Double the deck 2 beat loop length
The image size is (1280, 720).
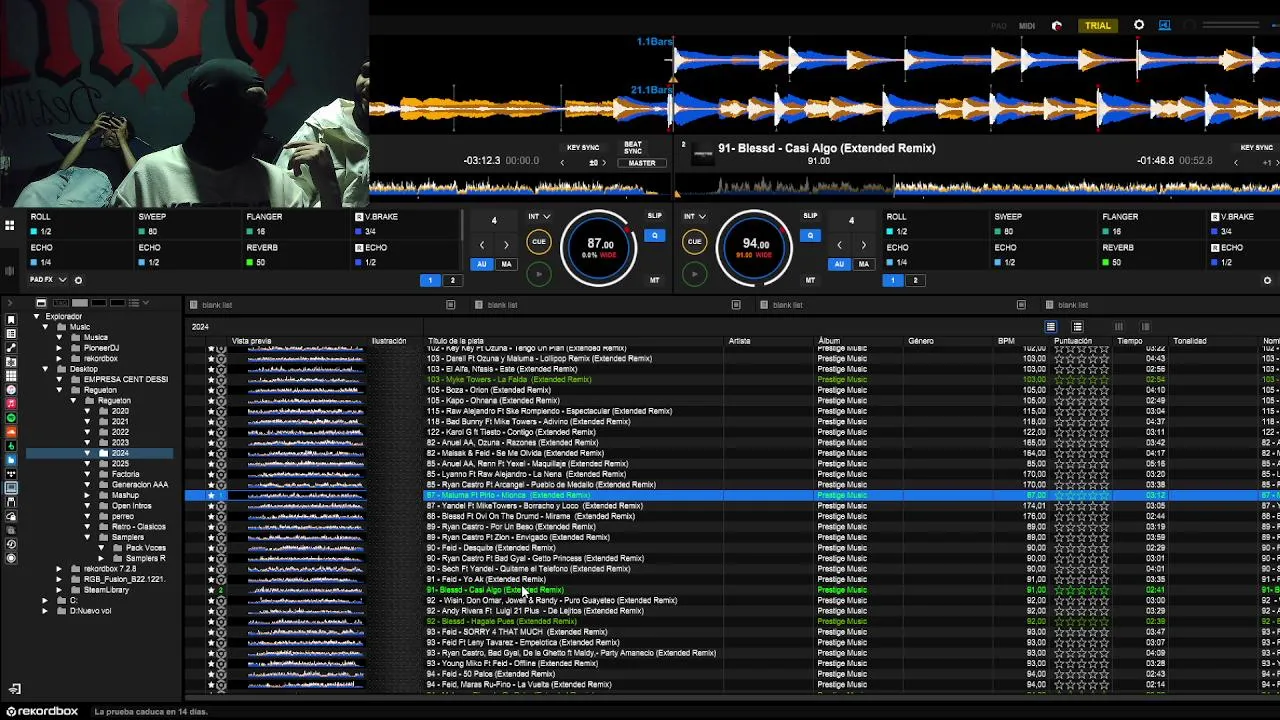click(x=864, y=245)
